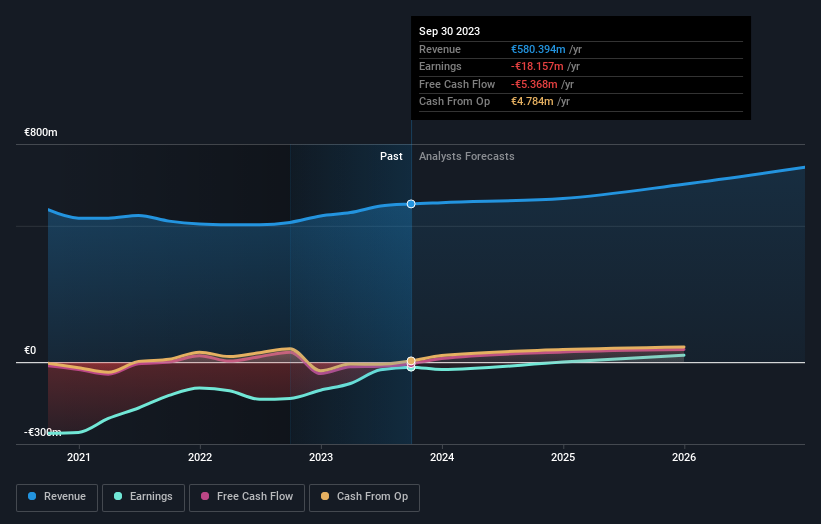The image size is (821, 524).
Task: Click the €800m y-axis label
Action: (41, 132)
